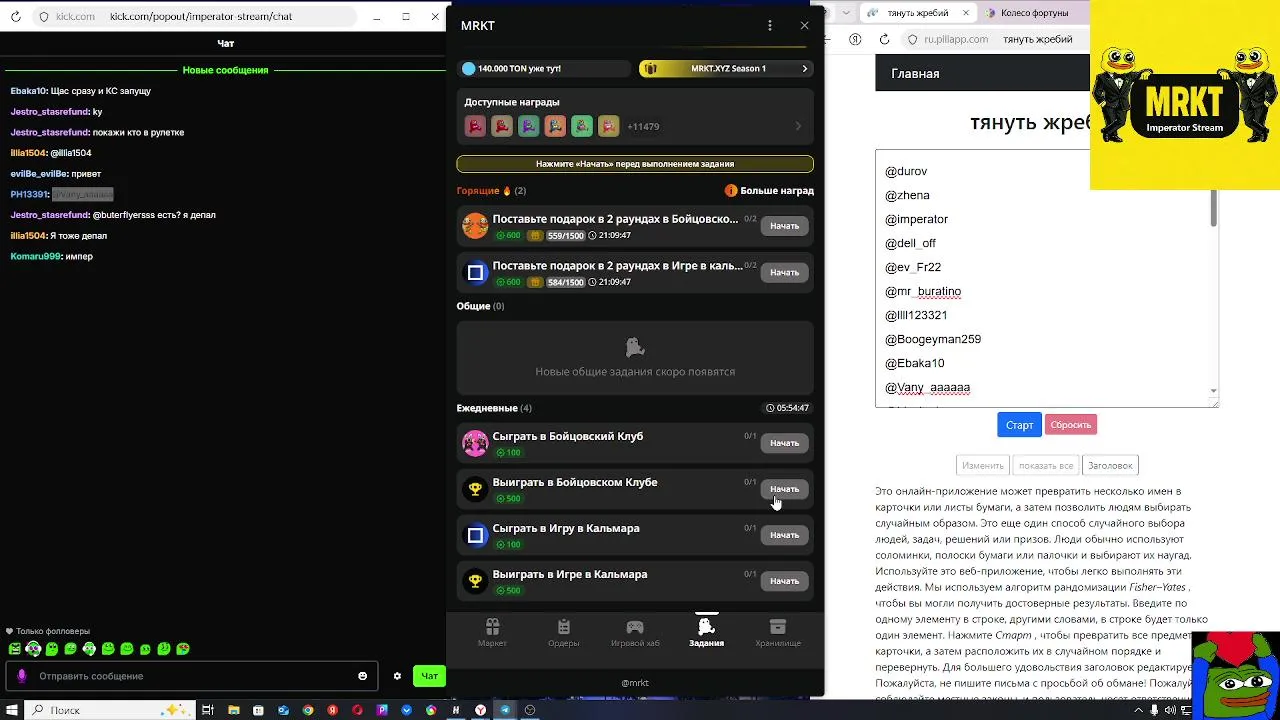Open chat settings gear icon
Viewport: 1280px width, 720px height.
click(397, 676)
